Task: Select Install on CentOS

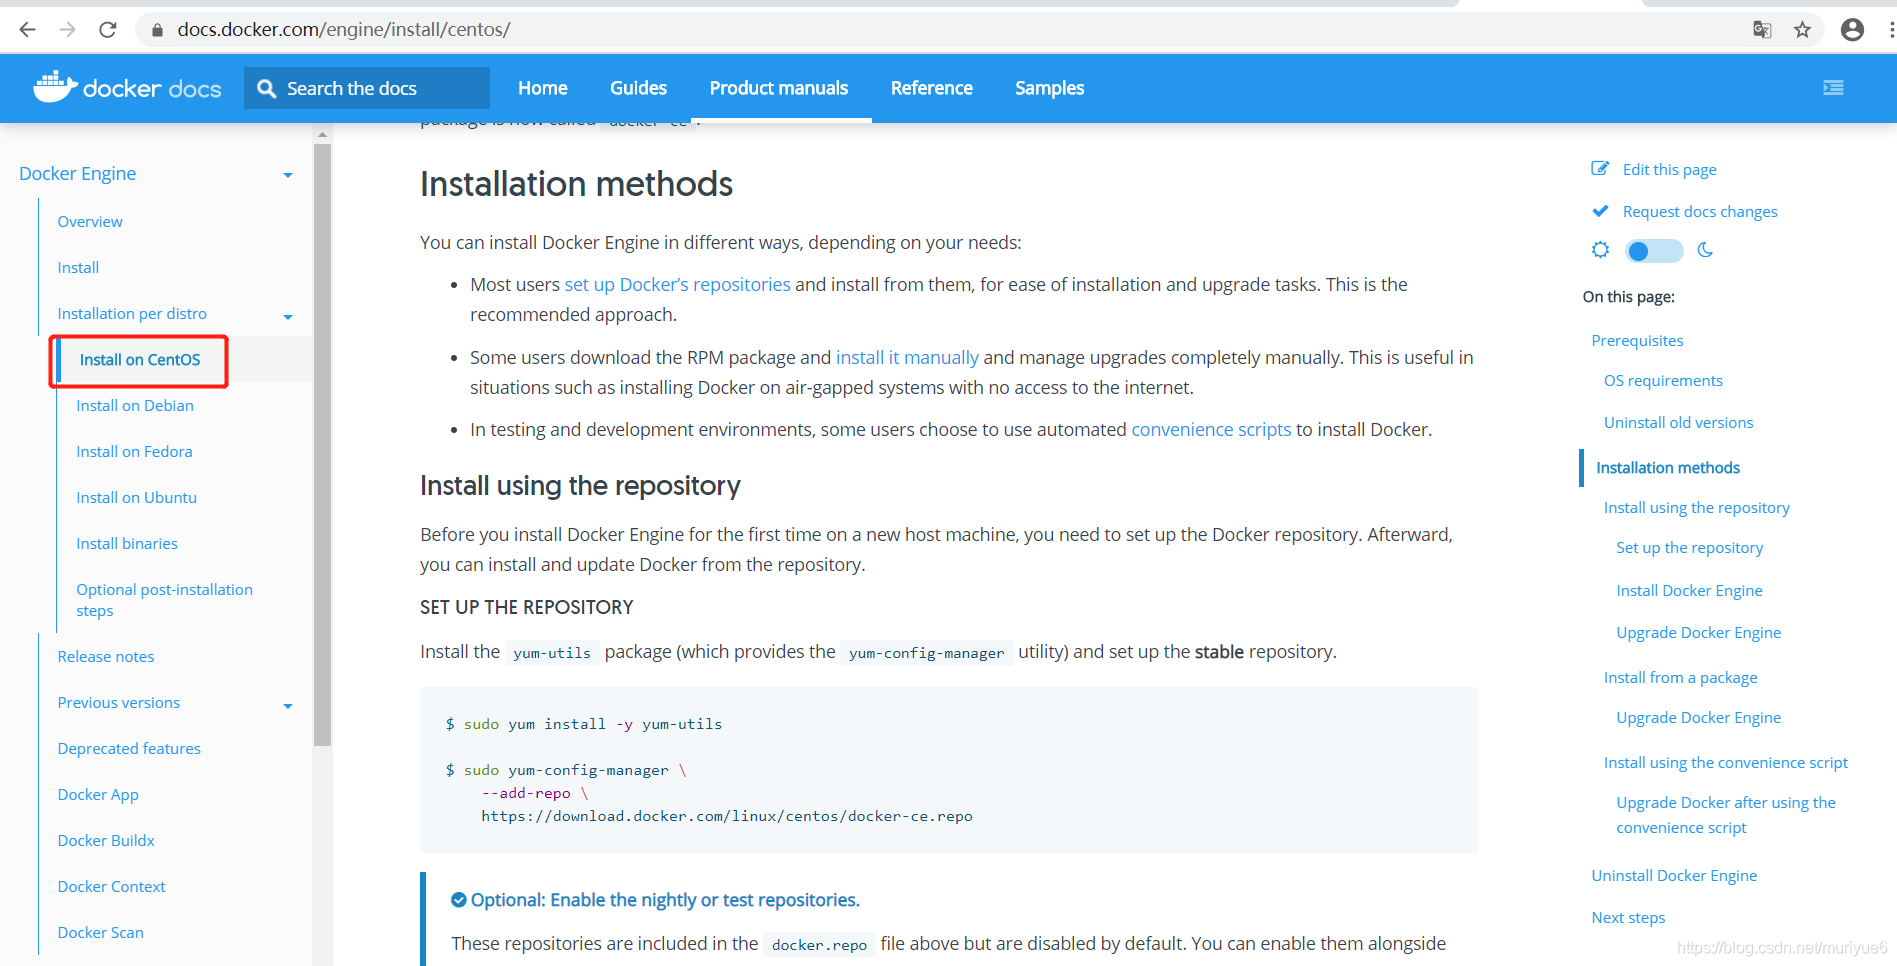Action: pyautogui.click(x=140, y=360)
